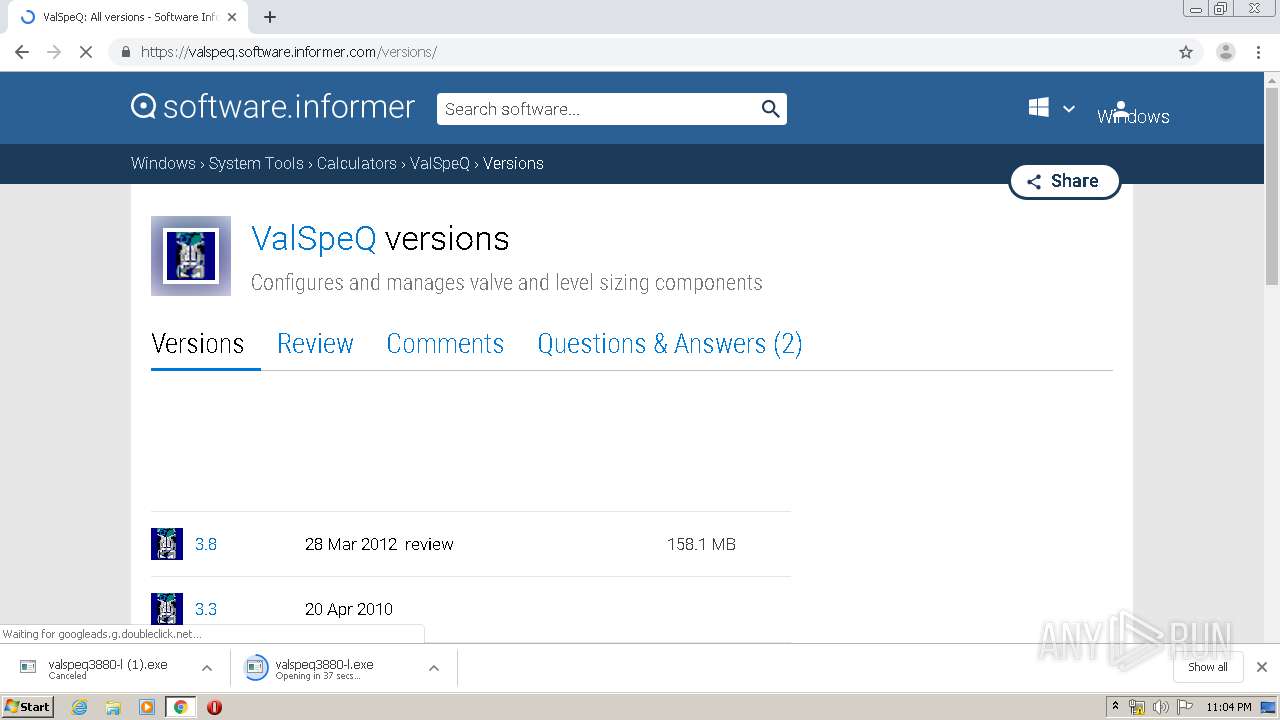Click the taskbar clock 11:04 PM
Screen dimensions: 1280x720
point(1229,707)
